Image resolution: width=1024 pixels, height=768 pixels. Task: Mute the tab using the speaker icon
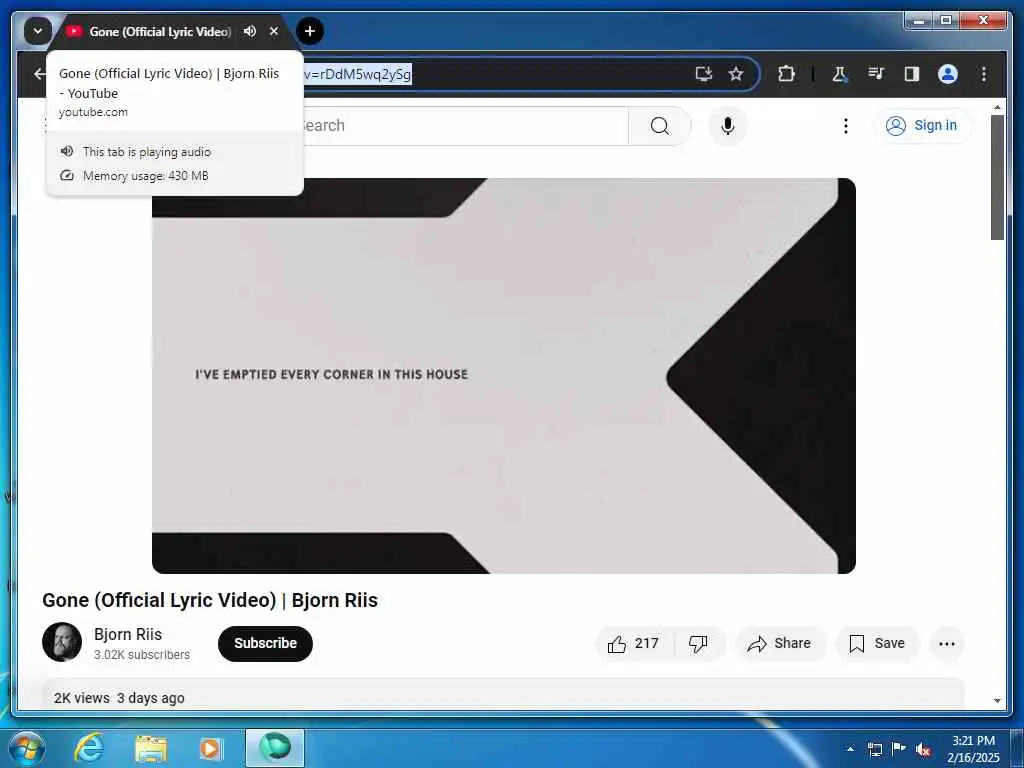coord(249,31)
